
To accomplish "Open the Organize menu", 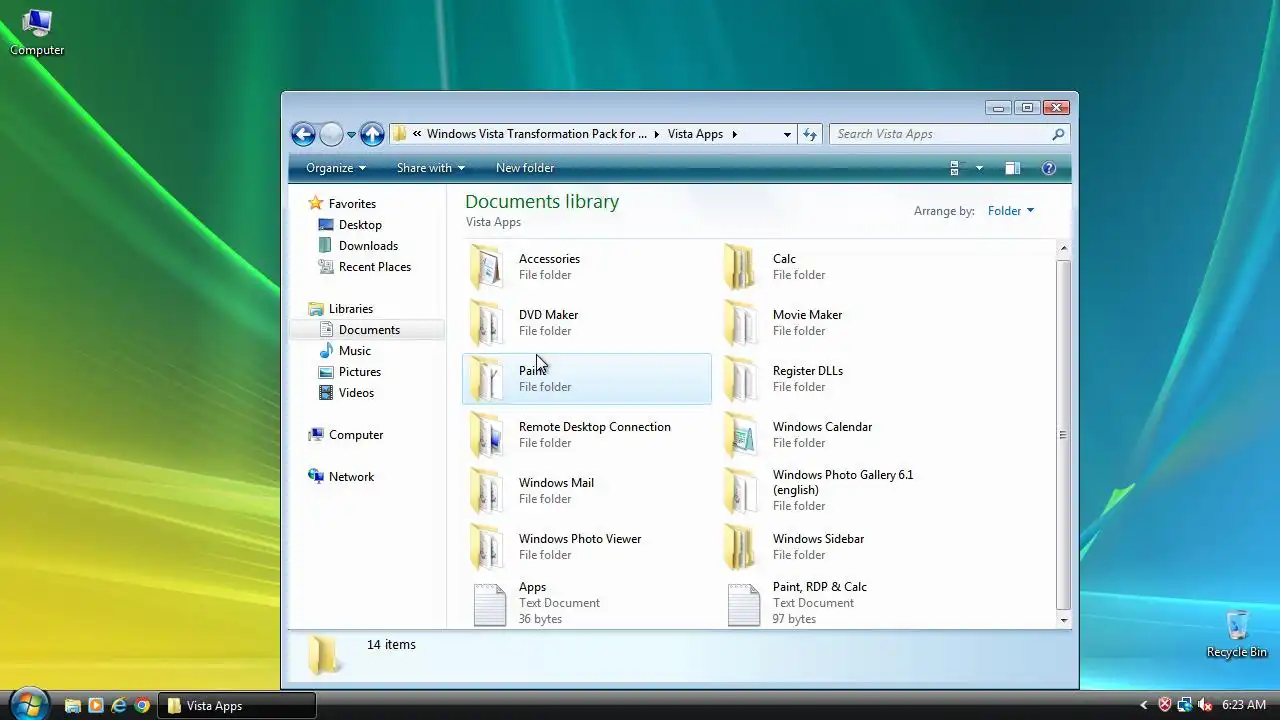I will pos(336,168).
